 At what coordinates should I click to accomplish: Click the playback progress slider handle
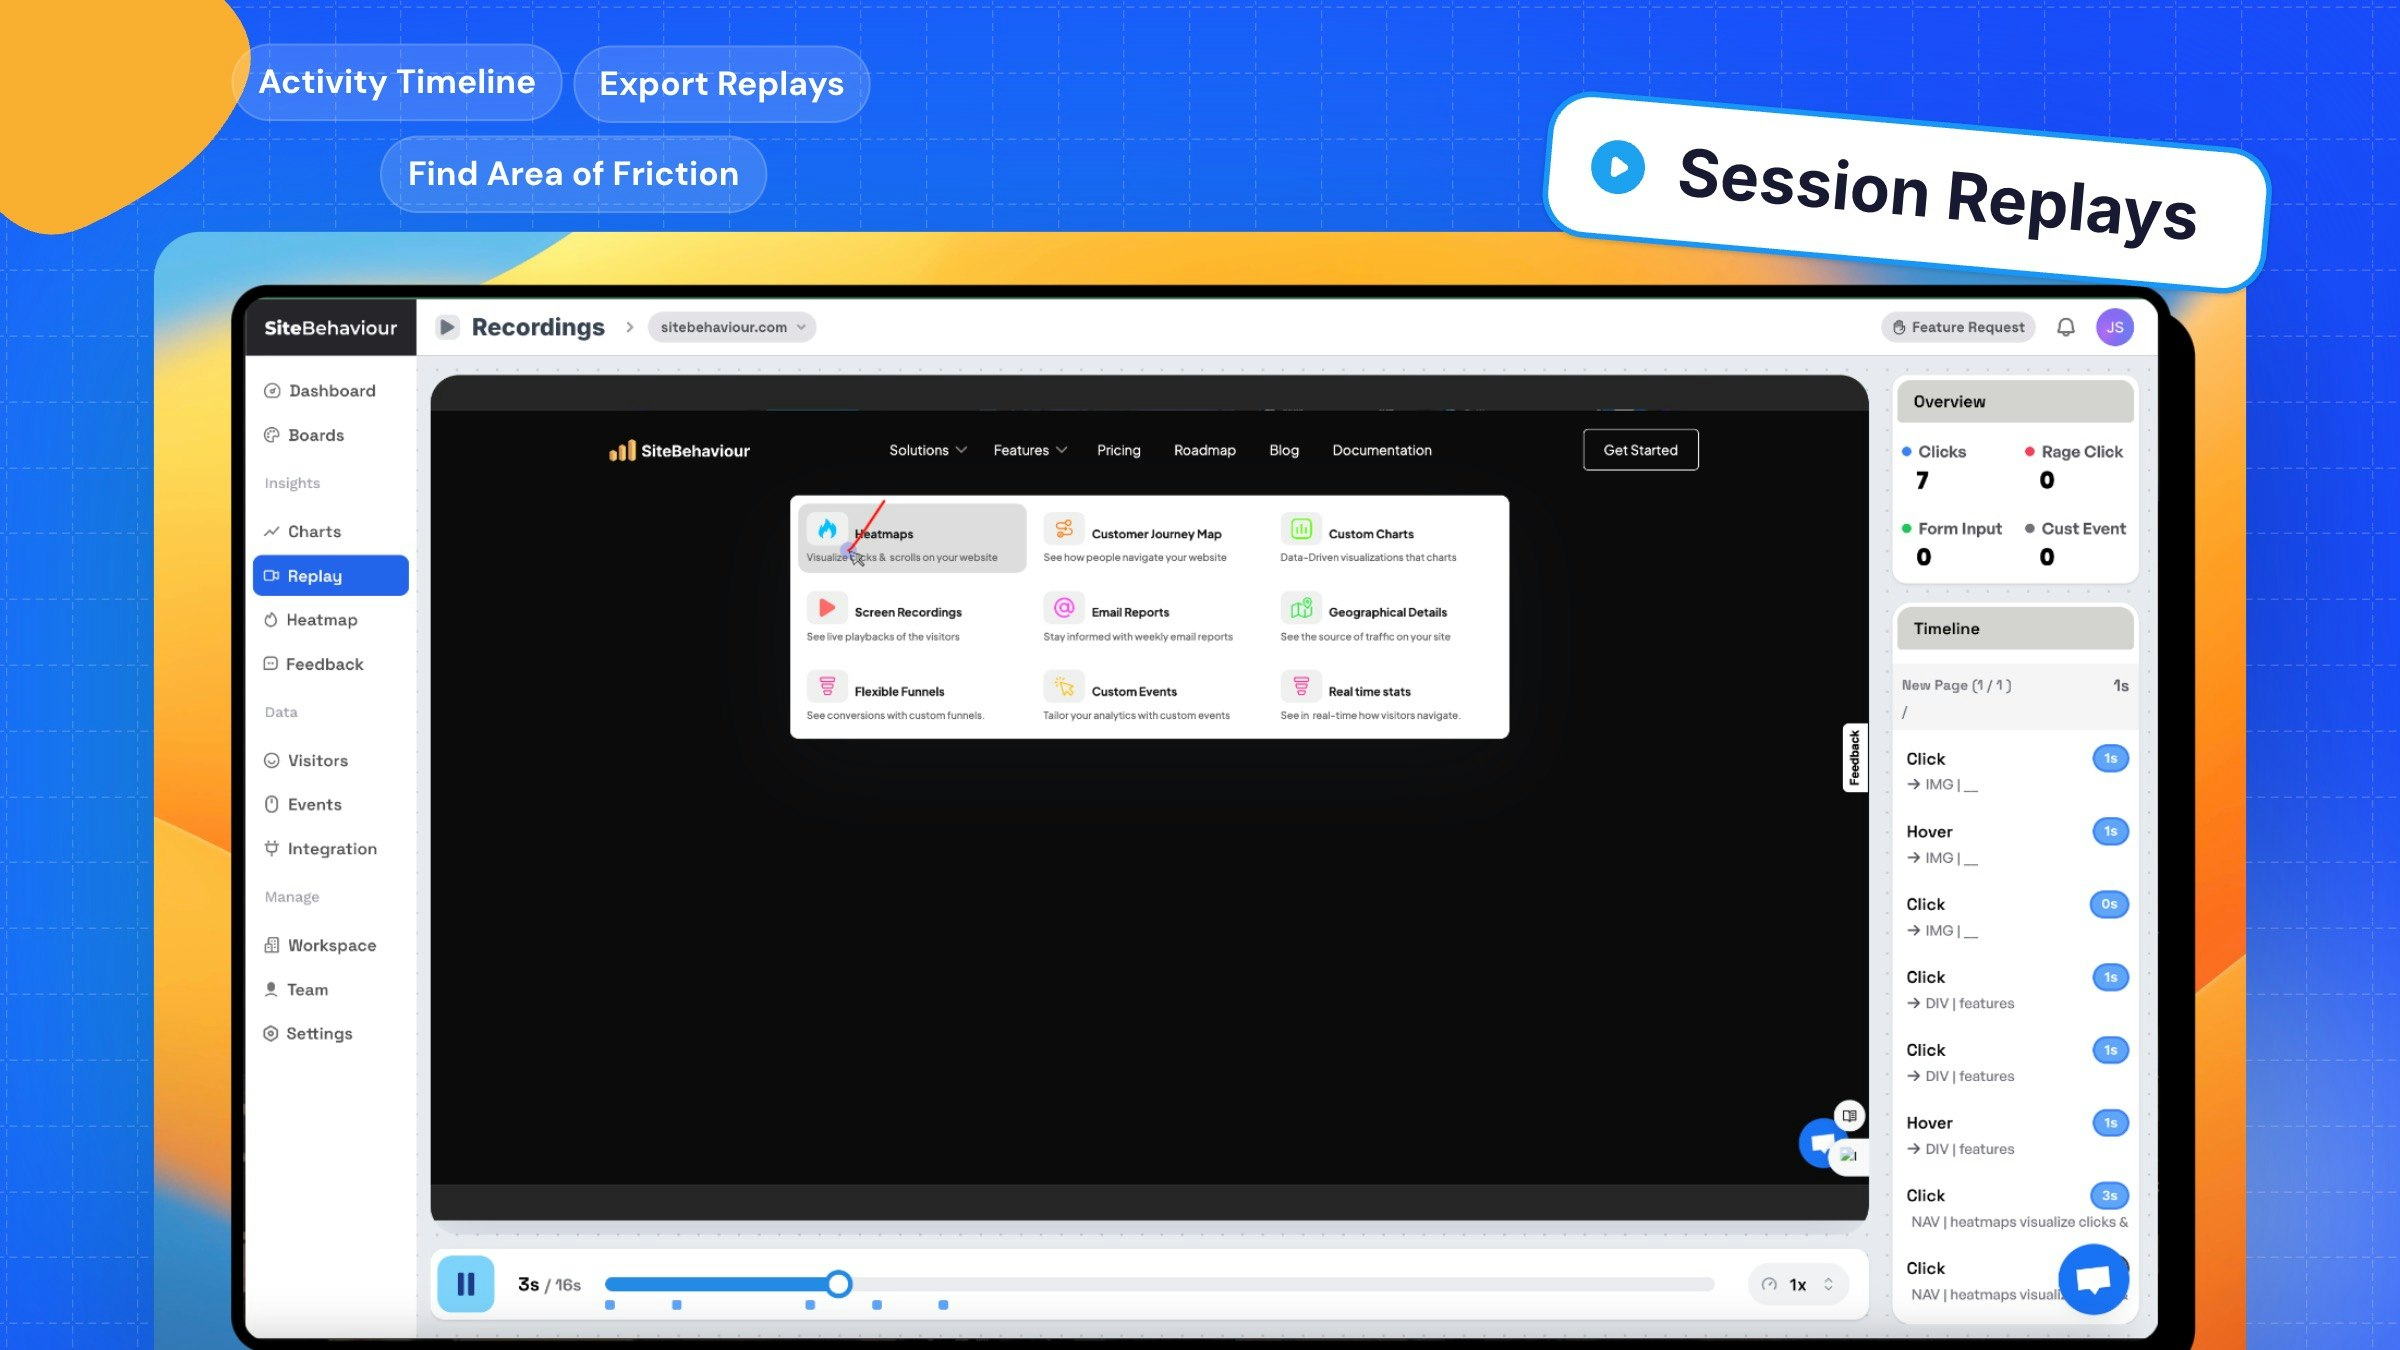coord(839,1284)
